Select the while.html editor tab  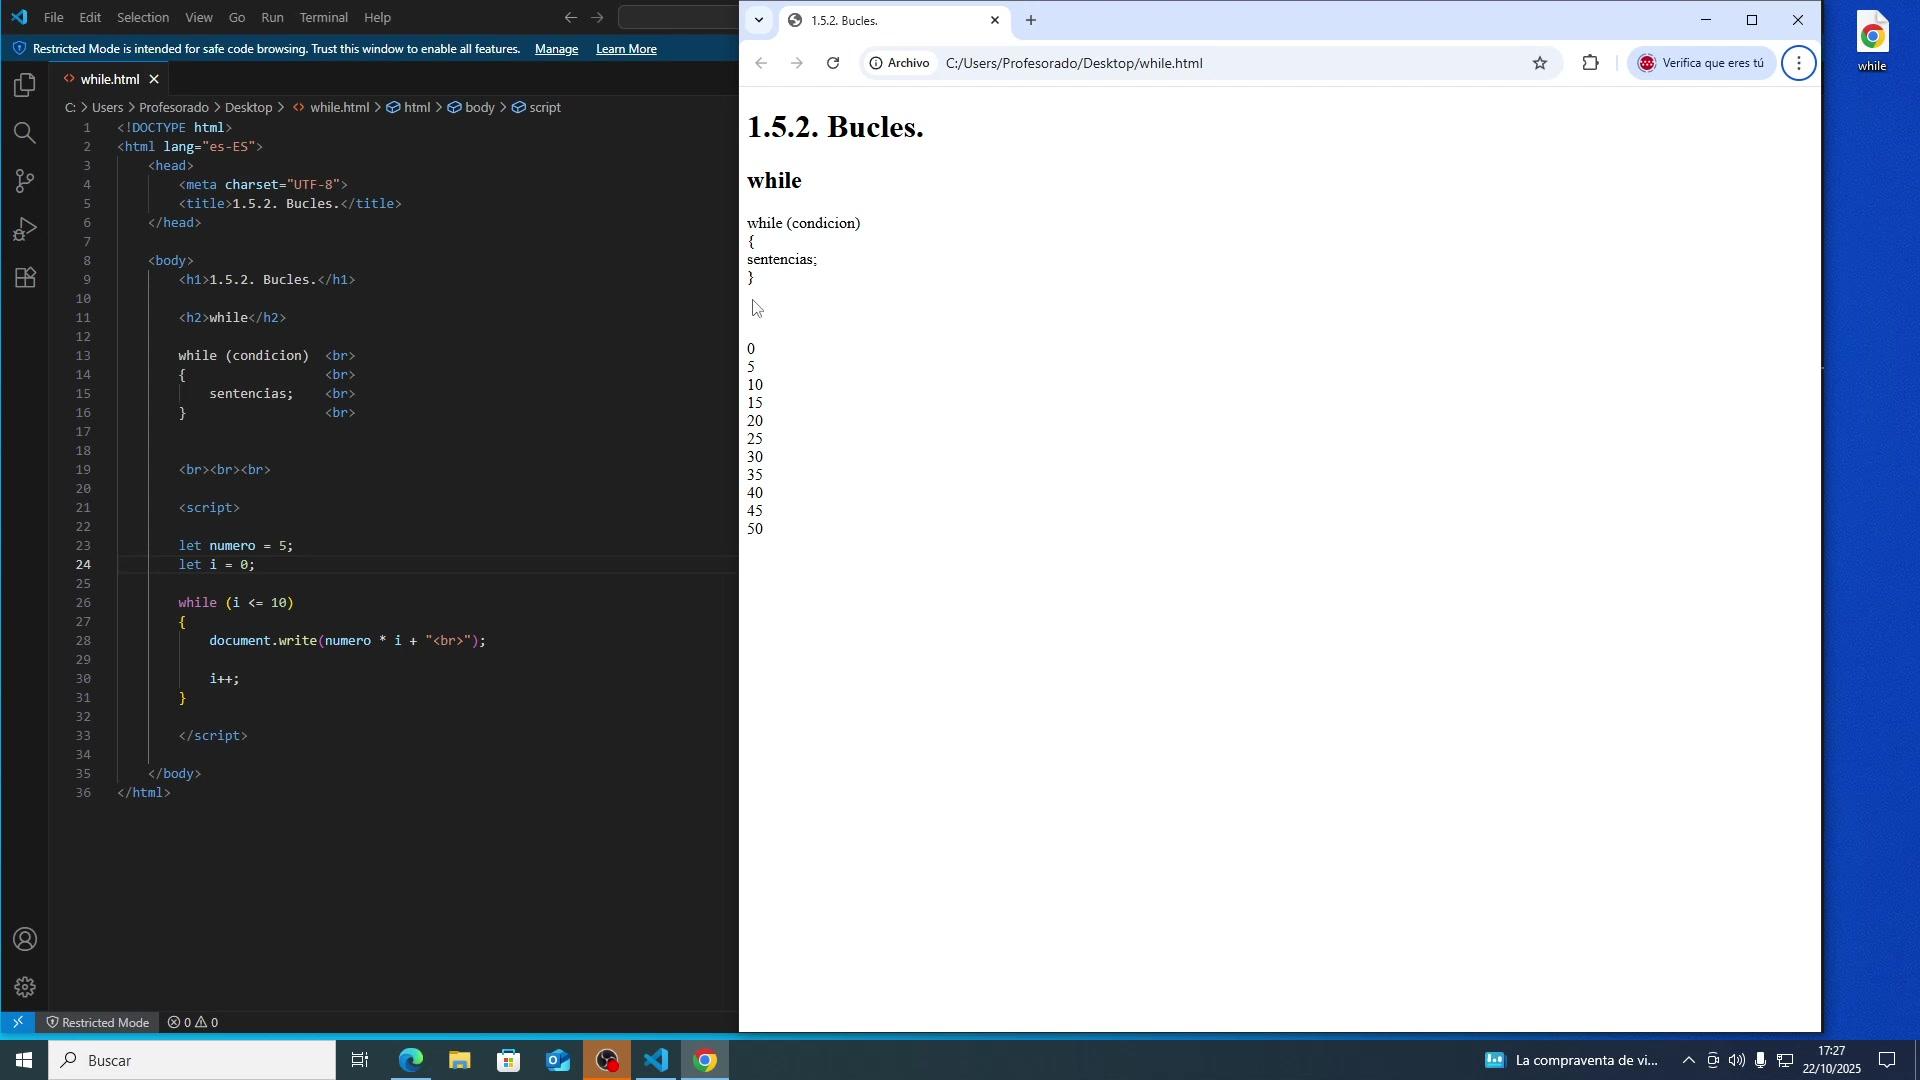pyautogui.click(x=109, y=79)
